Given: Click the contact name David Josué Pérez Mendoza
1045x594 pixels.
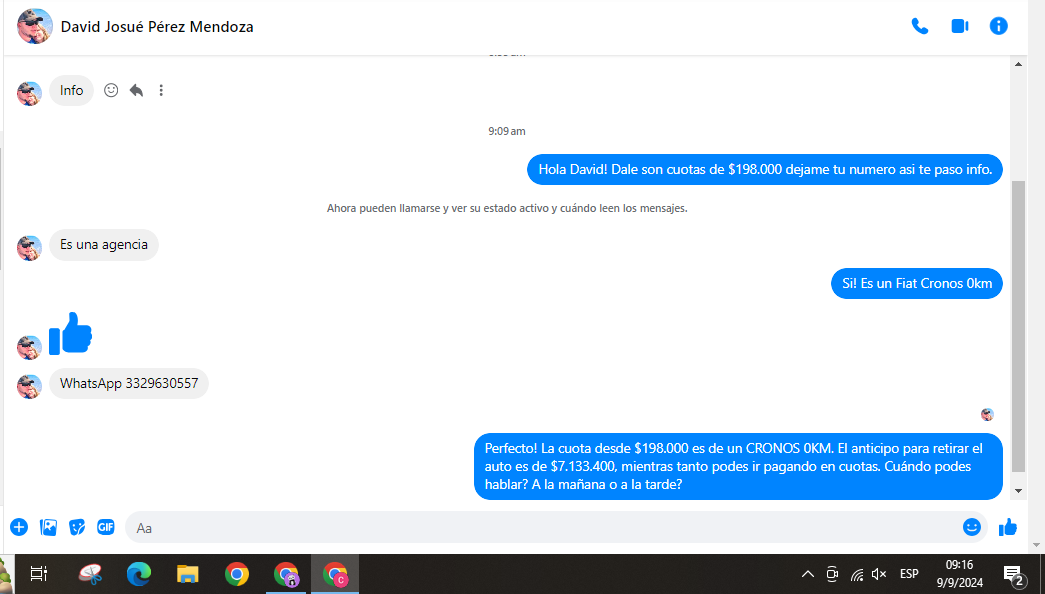Looking at the screenshot, I should point(157,27).
